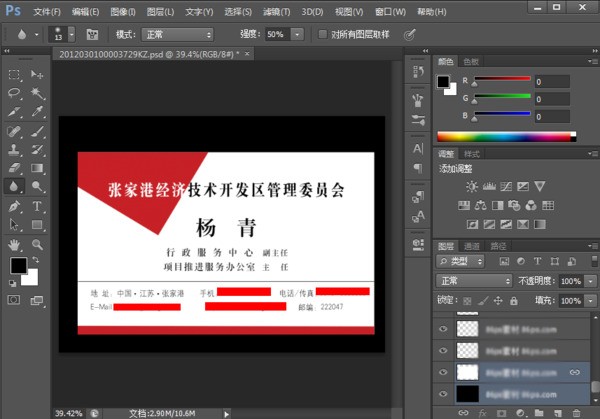Enable the 对所有图层取样 checkbox

(321, 34)
